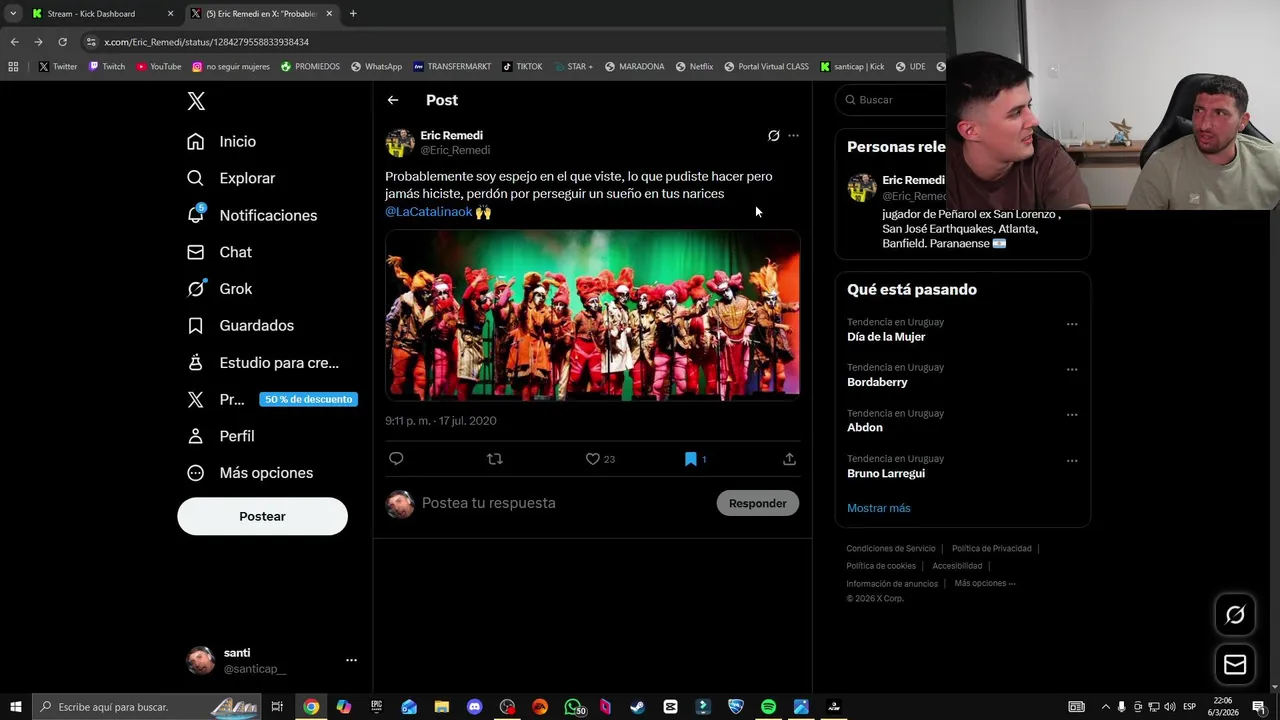
Task: Expand Más opciones menu
Action: [x=250, y=473]
